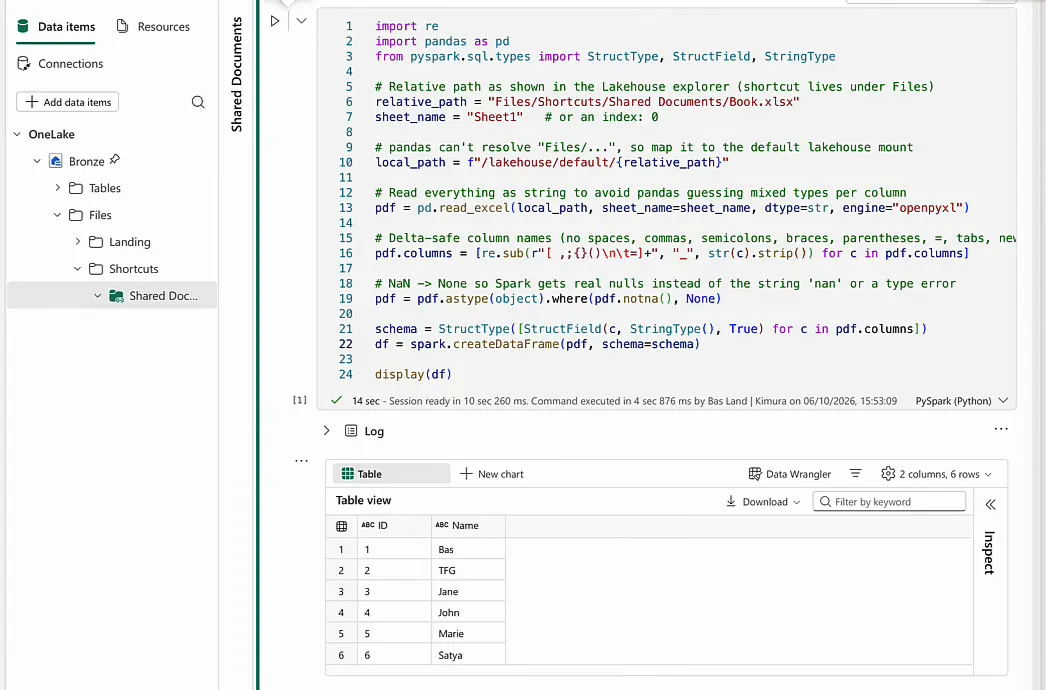Launch Data Wrangler
The width and height of the screenshot is (1046, 690).
[790, 474]
